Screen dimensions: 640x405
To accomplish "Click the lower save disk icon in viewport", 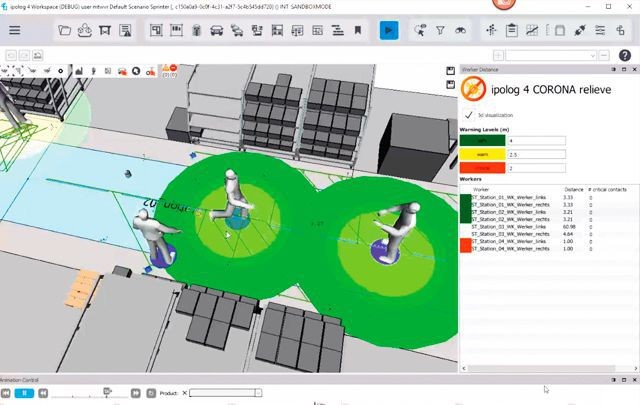I will pyautogui.click(x=450, y=85).
